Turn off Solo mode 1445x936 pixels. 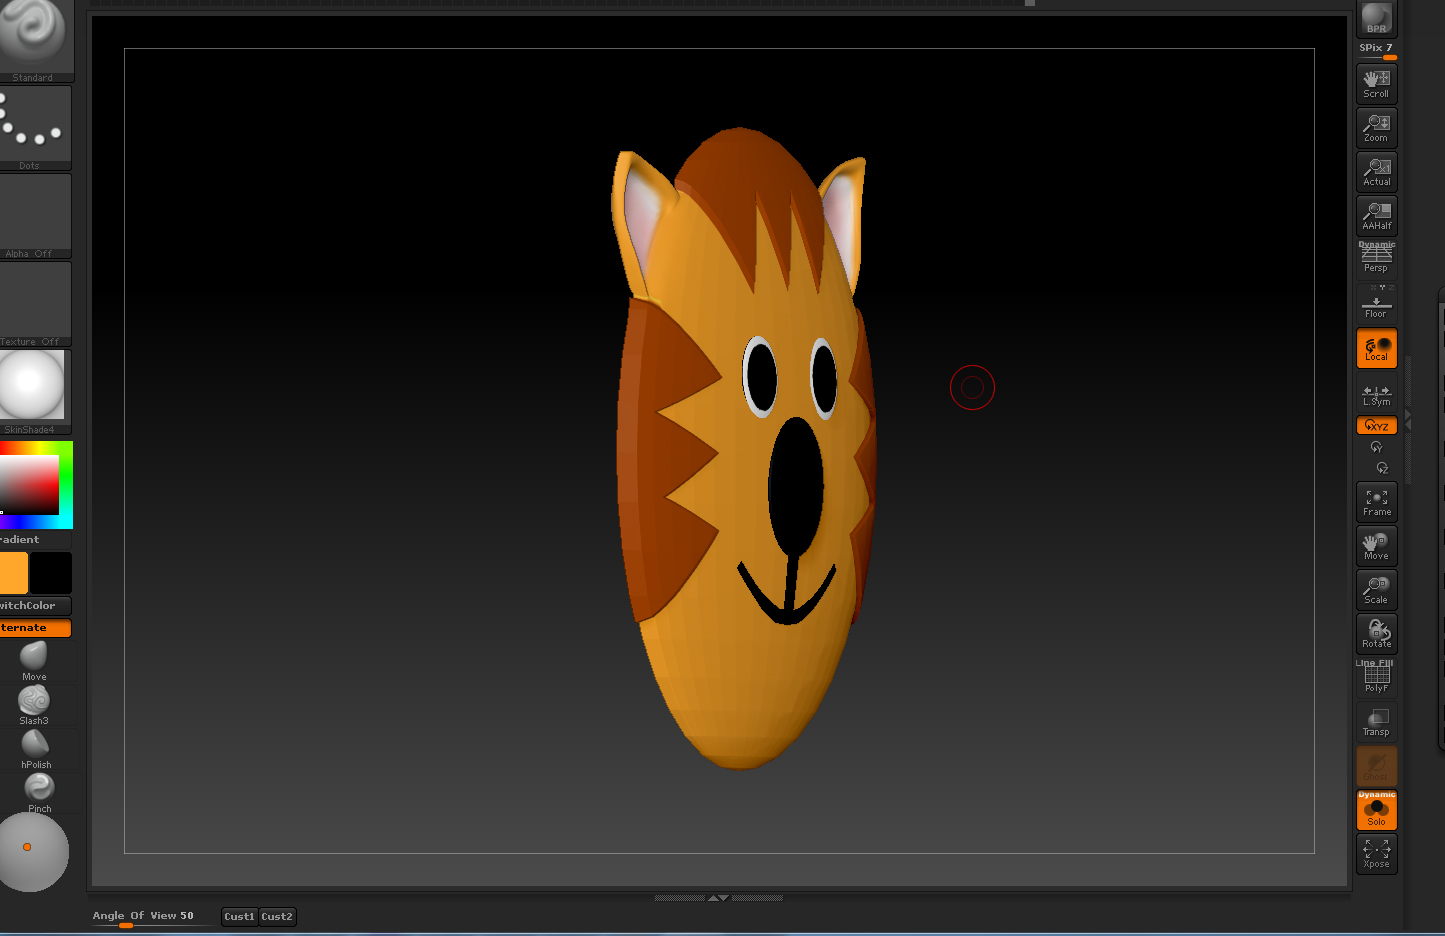tap(1376, 810)
